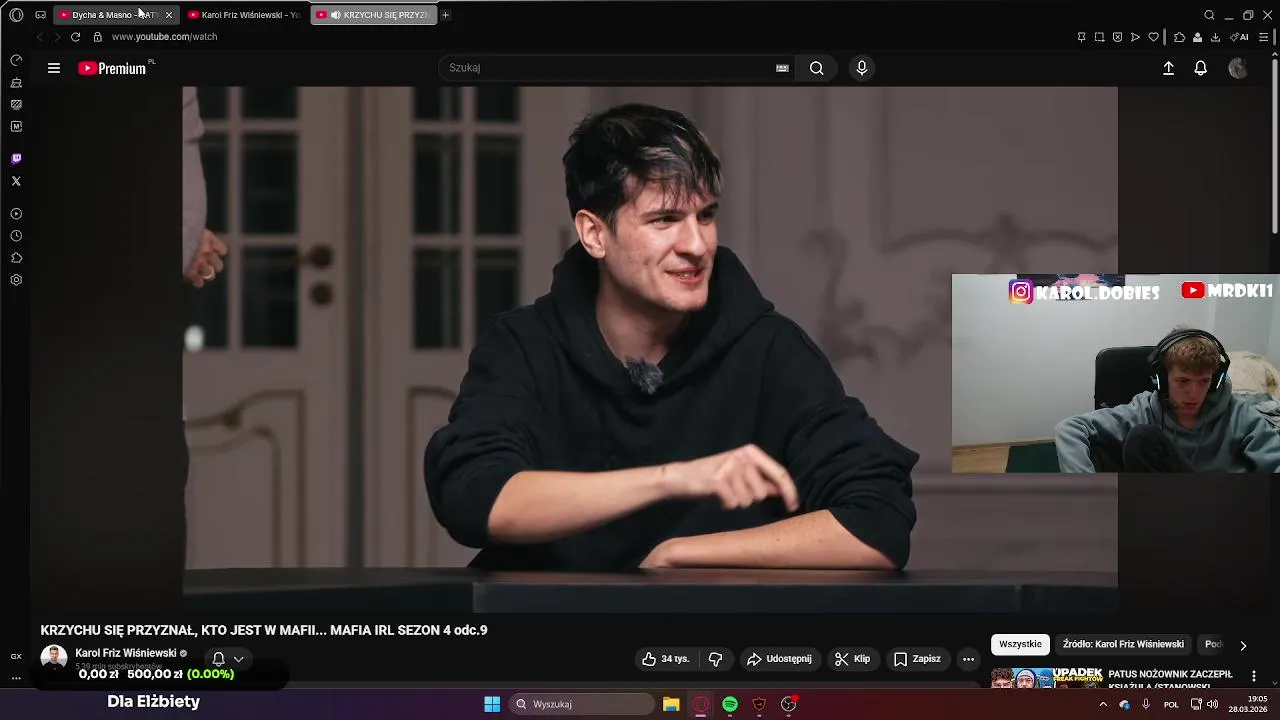Open the profile account toolbar icon
The image size is (1280, 720).
pyautogui.click(x=1197, y=37)
